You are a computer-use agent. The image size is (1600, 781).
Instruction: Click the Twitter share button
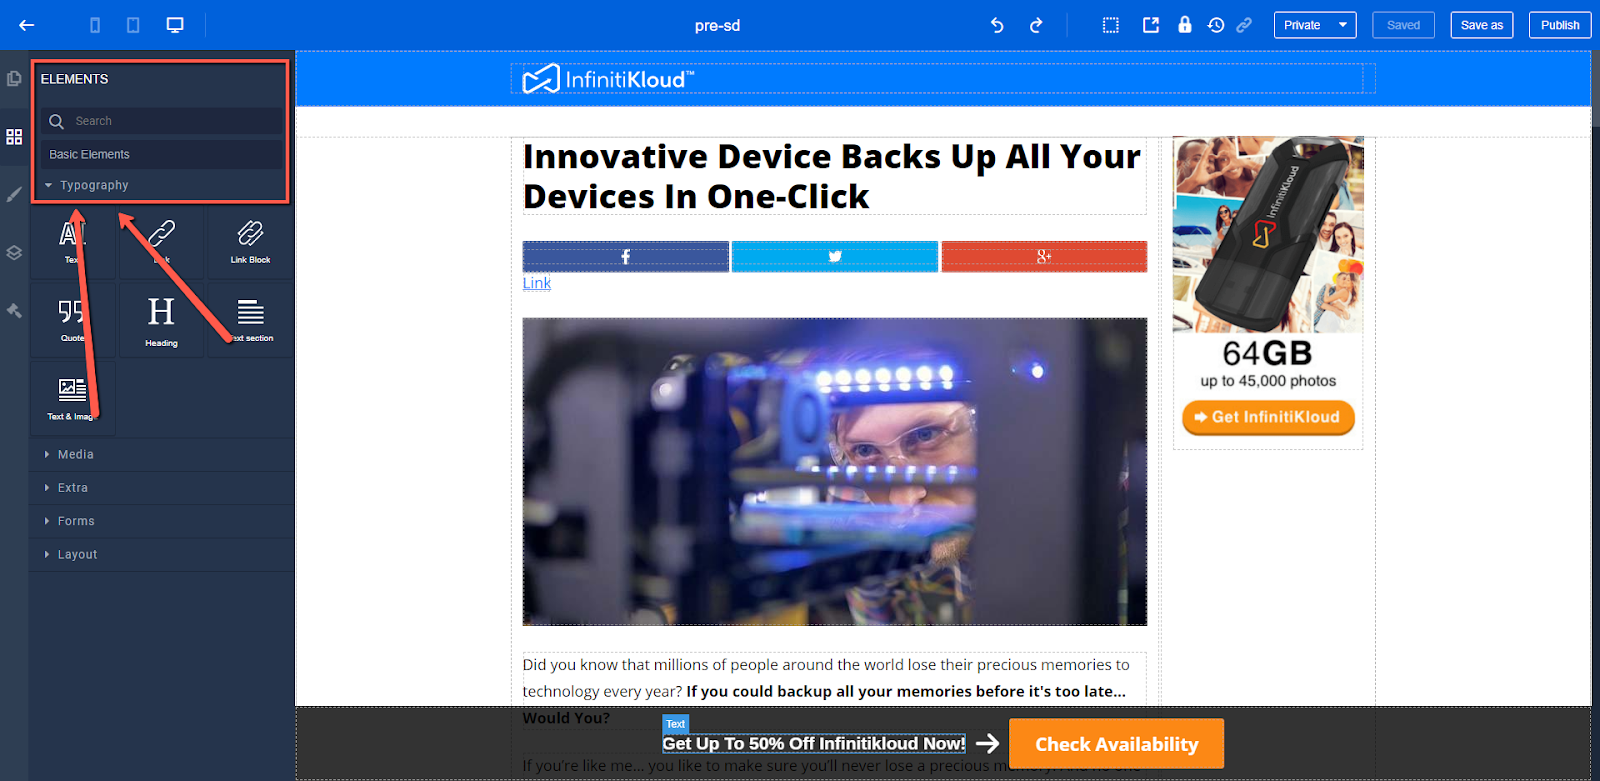(x=834, y=256)
